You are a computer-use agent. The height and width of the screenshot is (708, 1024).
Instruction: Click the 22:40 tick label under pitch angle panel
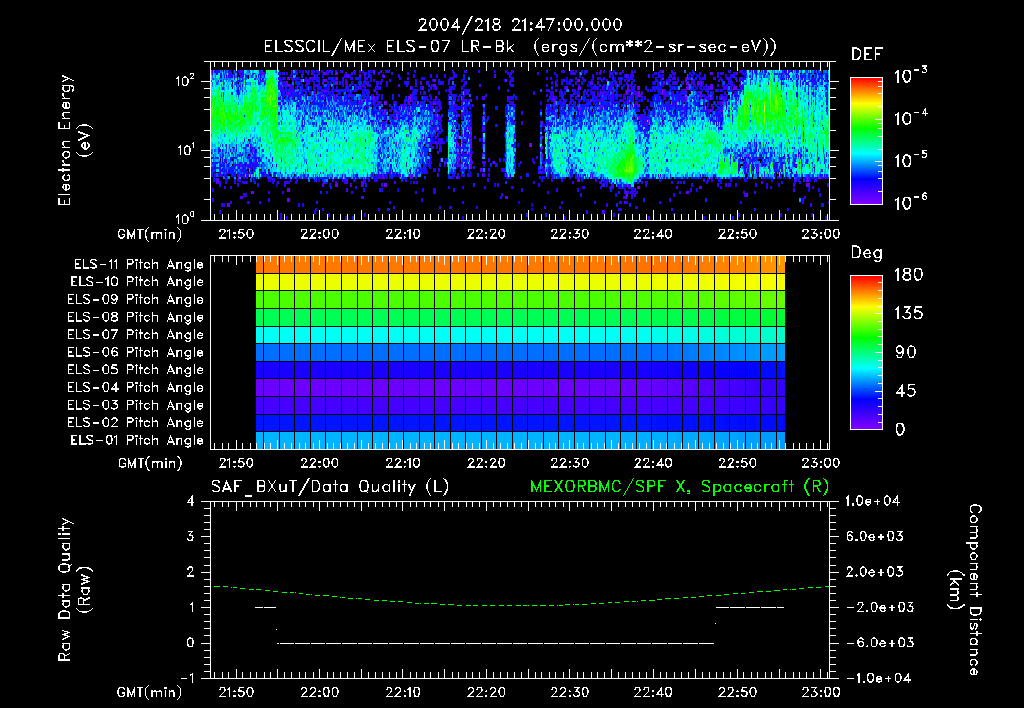click(x=653, y=464)
